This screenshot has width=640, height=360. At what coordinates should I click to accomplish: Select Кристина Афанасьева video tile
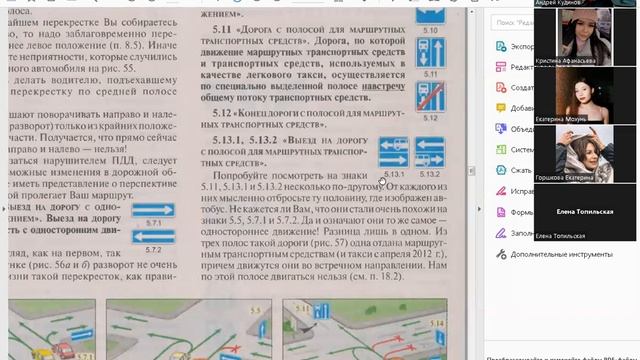tap(584, 37)
